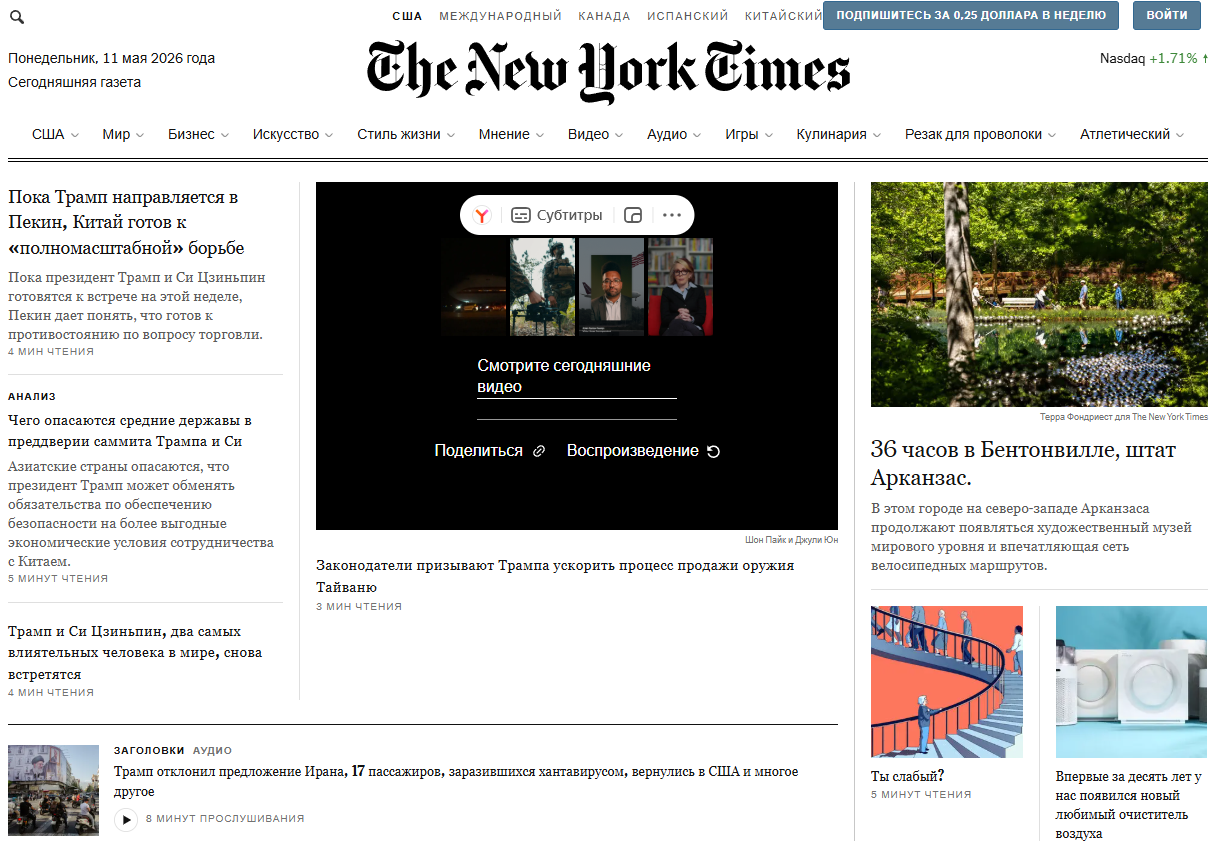Click the subscribe for 0,25 доллара button
This screenshot has width=1227, height=841.
(x=971, y=15)
